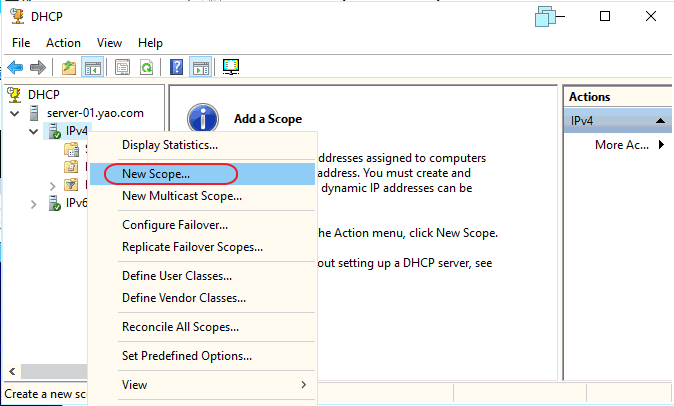Select DHCP root node in tree
The width and height of the screenshot is (674, 406).
point(43,94)
